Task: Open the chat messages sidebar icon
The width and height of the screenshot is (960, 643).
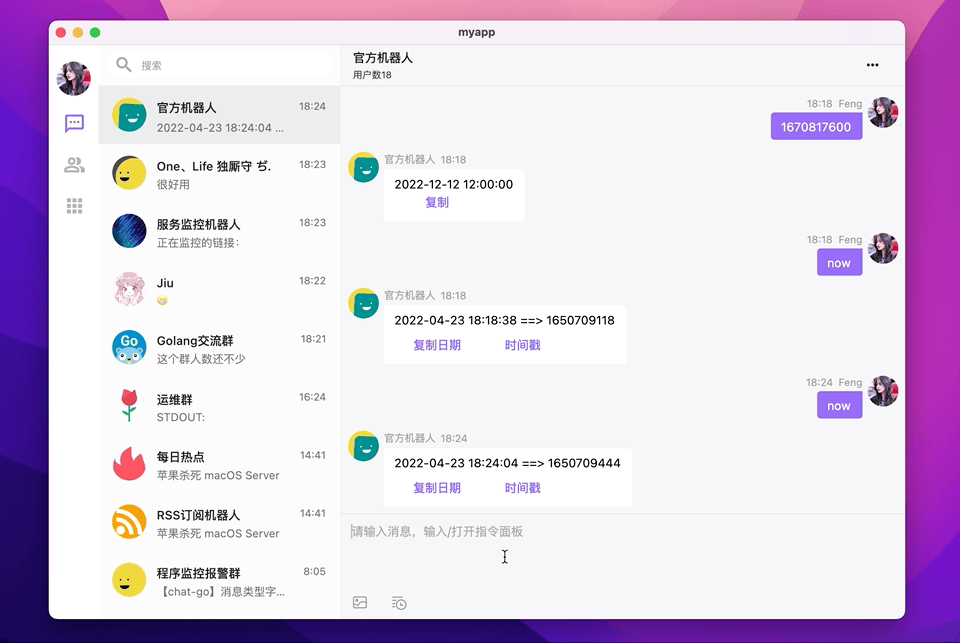Action: pos(74,123)
